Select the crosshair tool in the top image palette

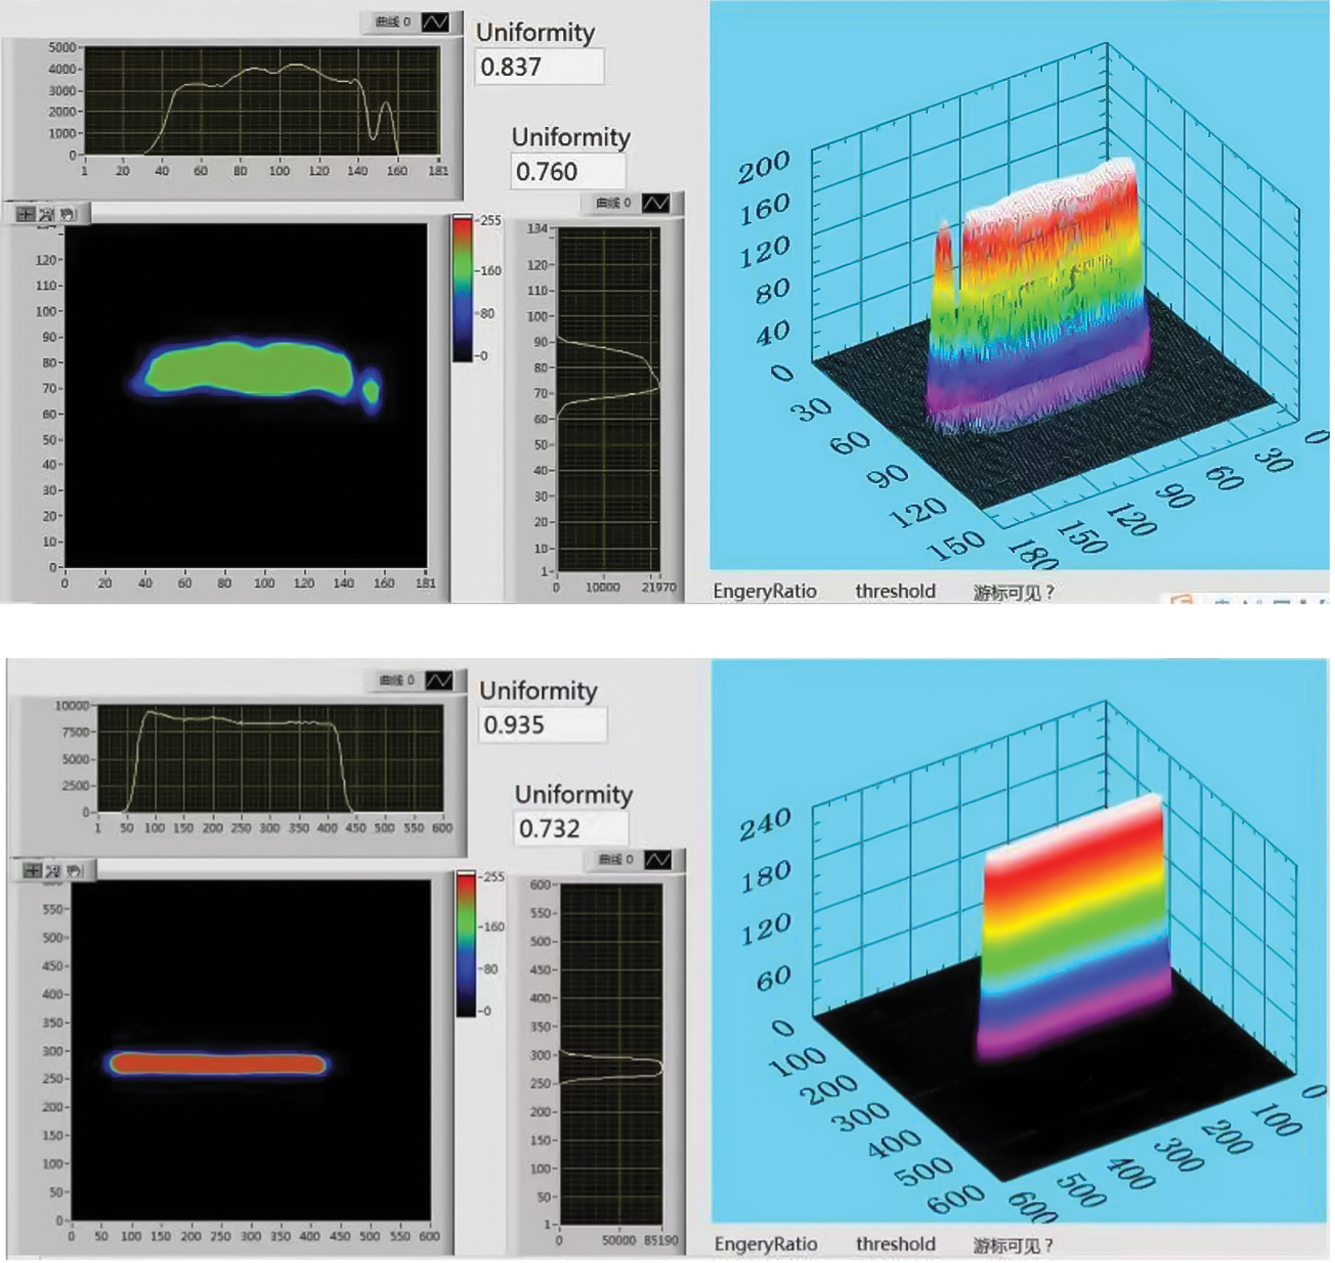point(25,214)
